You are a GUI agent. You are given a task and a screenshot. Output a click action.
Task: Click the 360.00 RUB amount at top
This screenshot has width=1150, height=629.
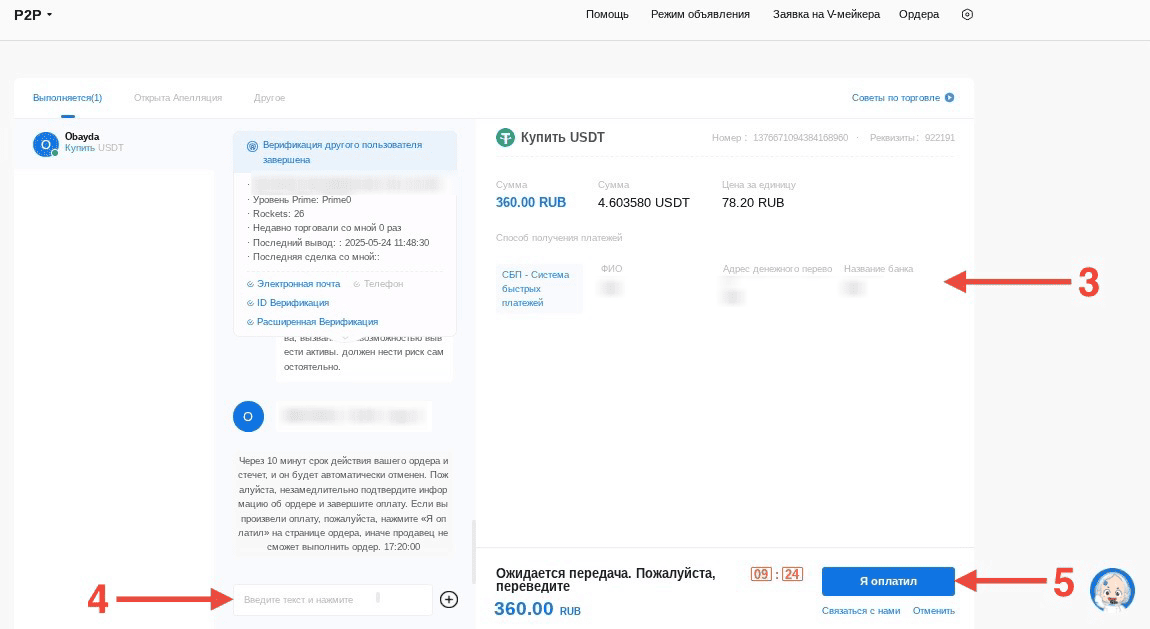pyautogui.click(x=531, y=202)
